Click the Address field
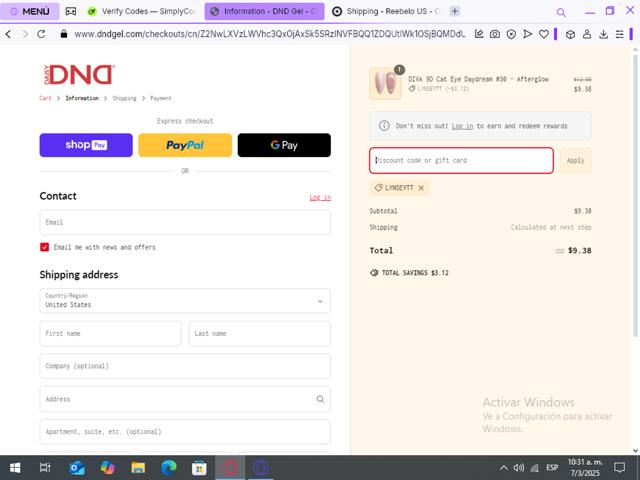Viewport: 640px width, 480px height. pyautogui.click(x=185, y=399)
